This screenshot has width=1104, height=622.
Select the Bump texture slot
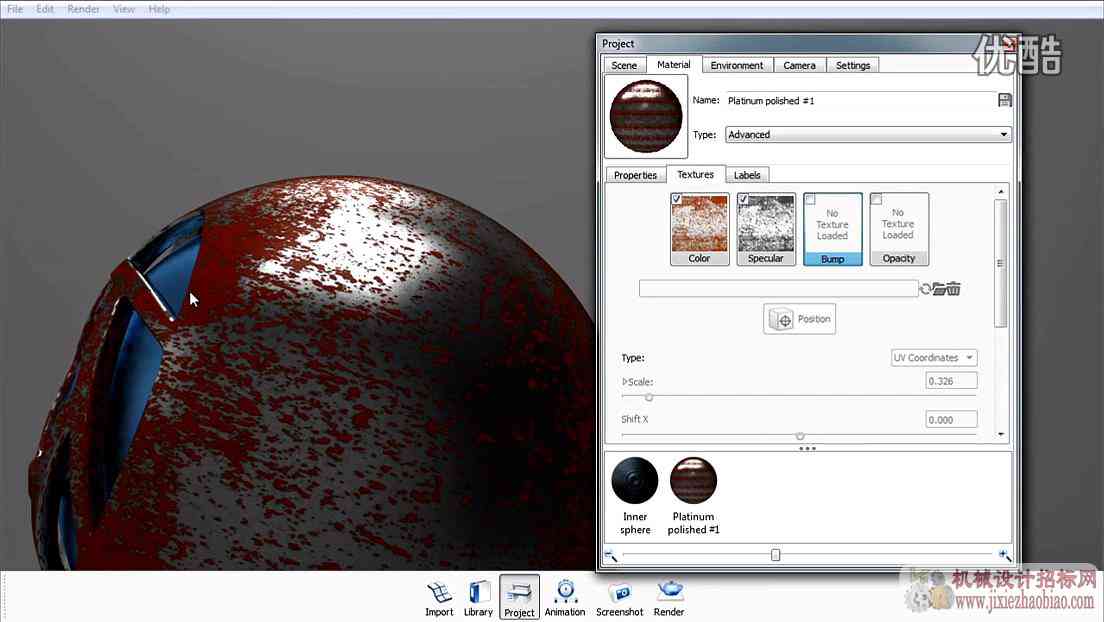click(x=832, y=230)
